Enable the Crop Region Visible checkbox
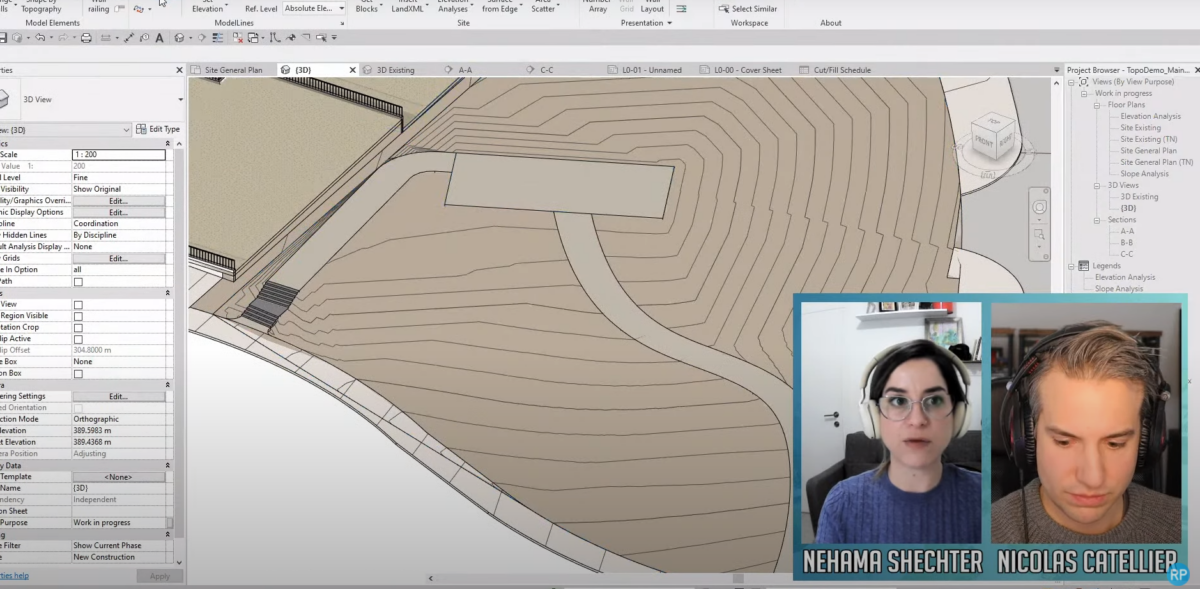Screen dimensions: 1200x589 point(78,316)
